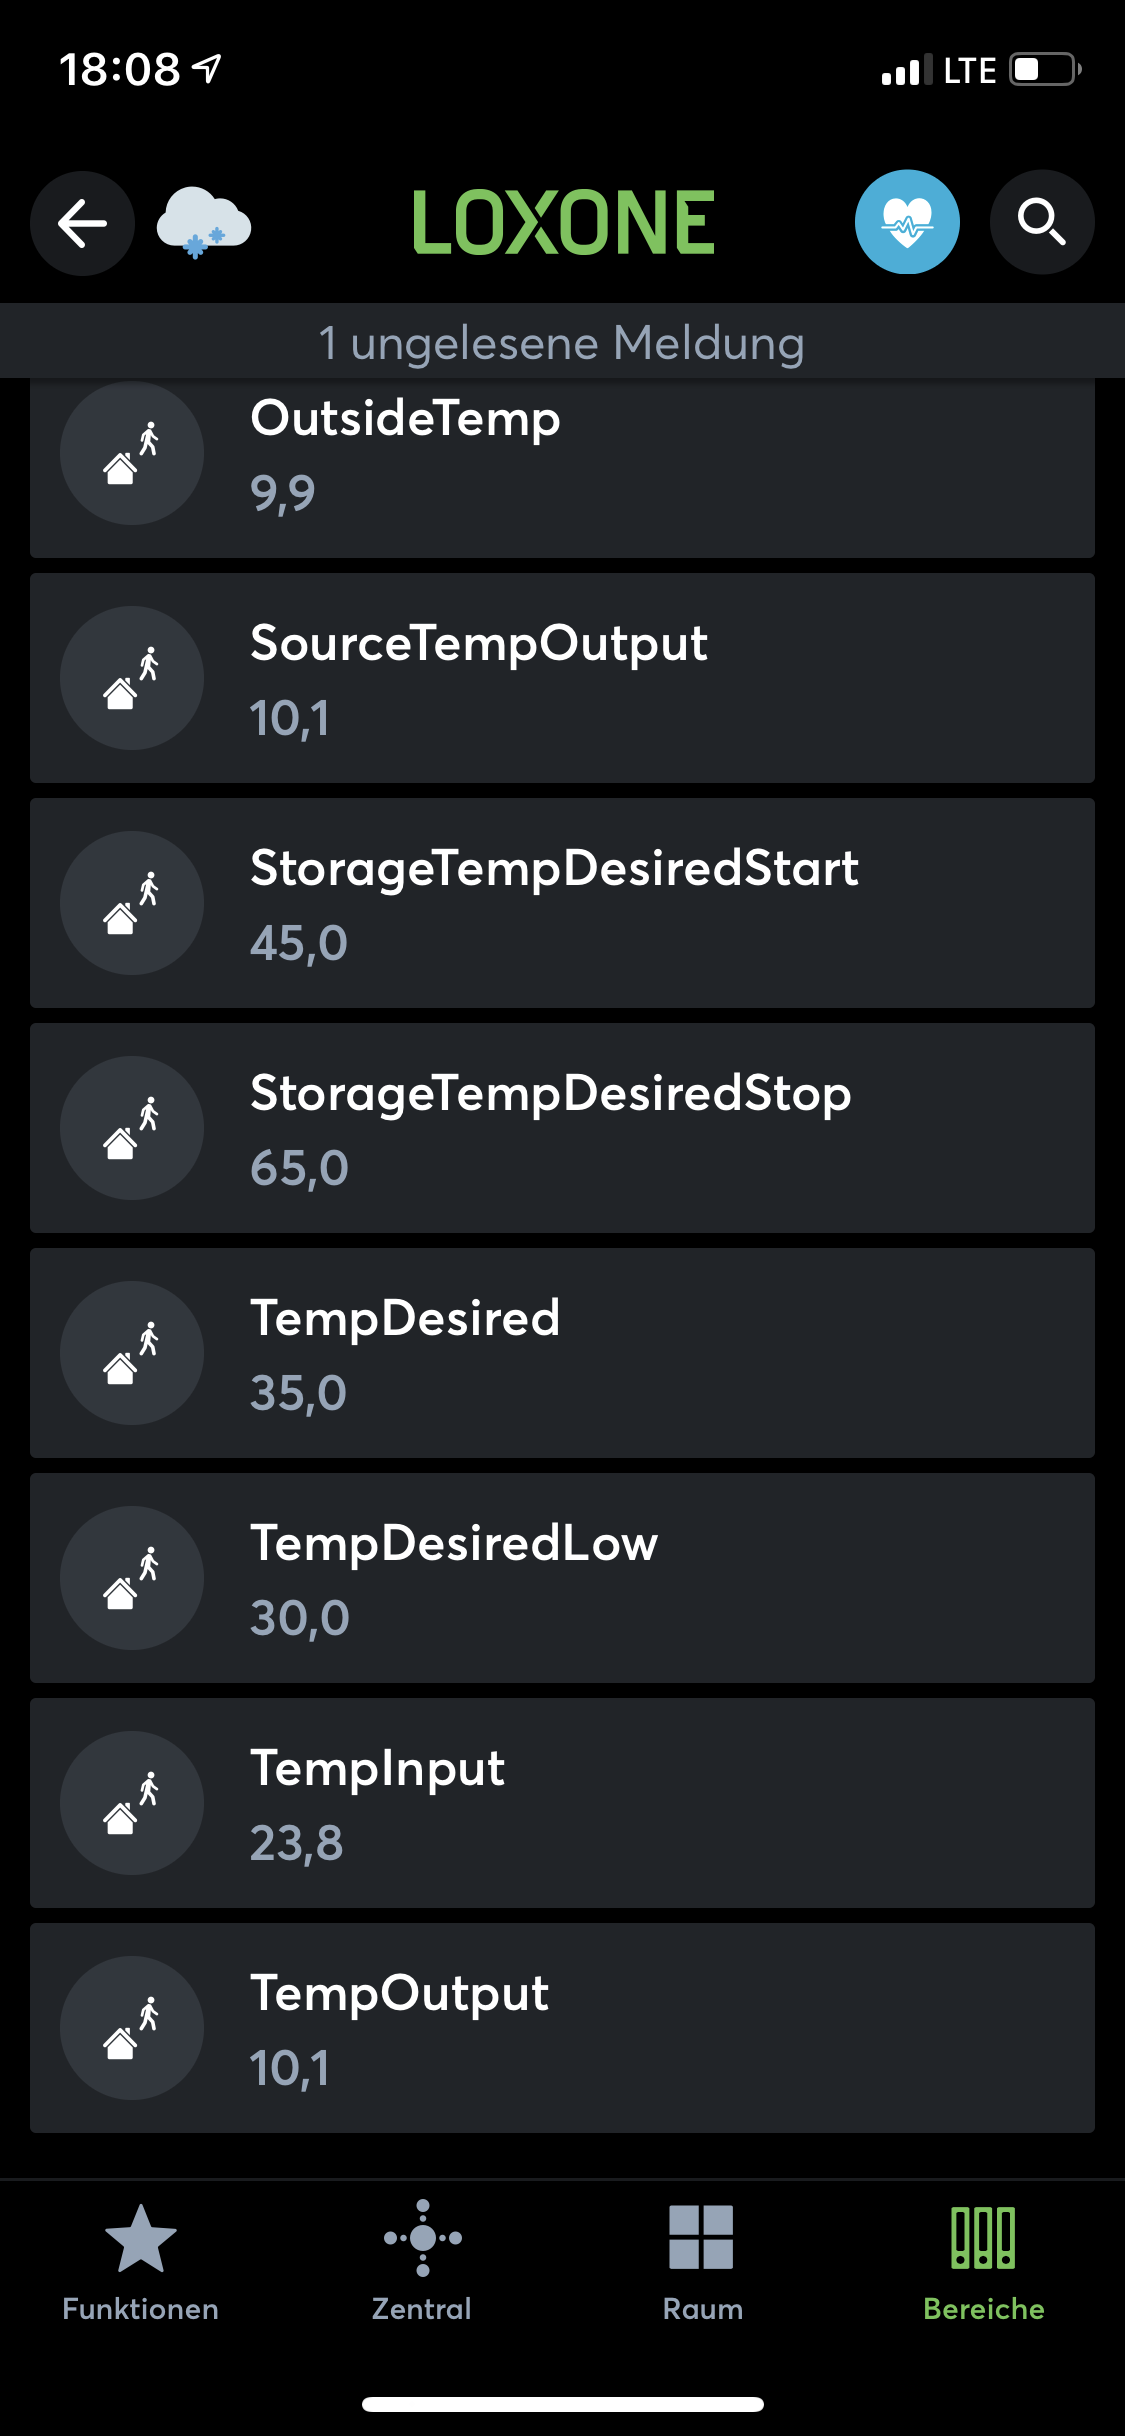1125x2436 pixels.
Task: Tap the TempInput value 23,8
Action: coord(296,1843)
